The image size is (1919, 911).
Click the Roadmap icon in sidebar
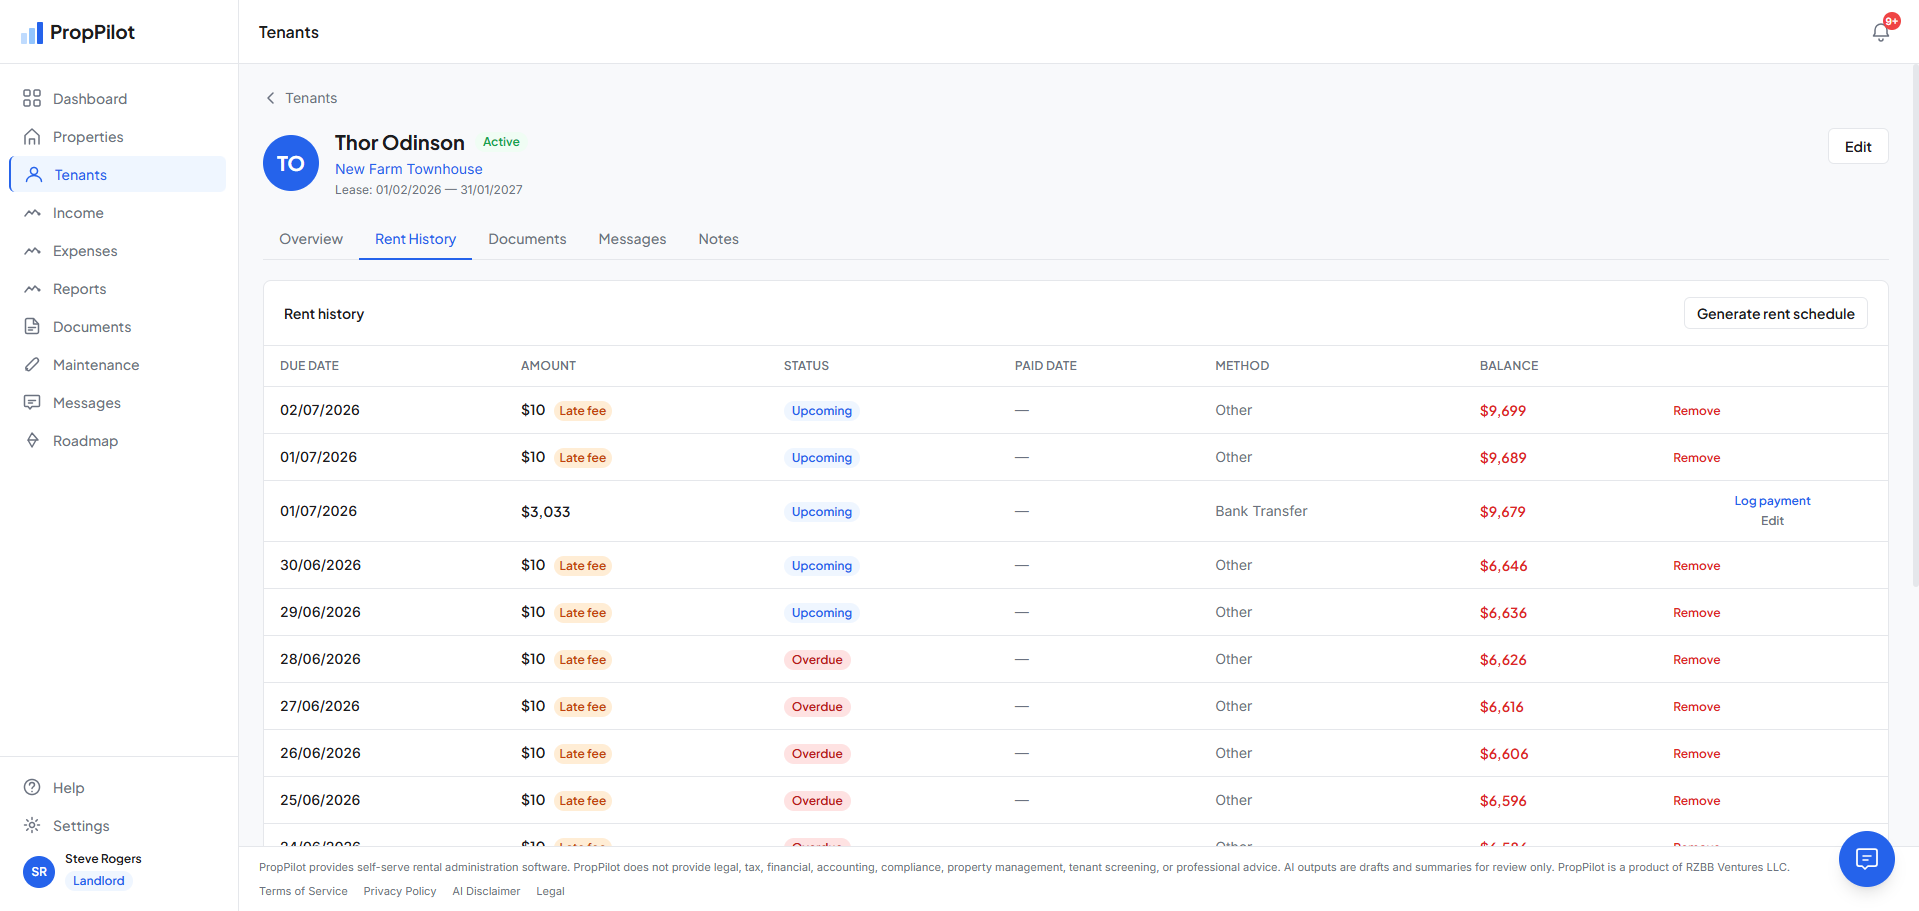(32, 440)
